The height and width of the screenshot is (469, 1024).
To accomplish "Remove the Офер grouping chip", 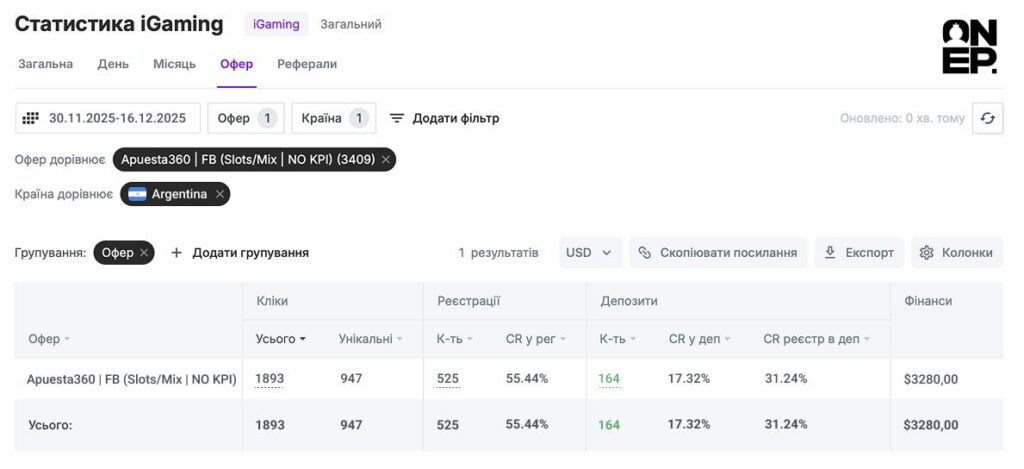I will pos(144,253).
